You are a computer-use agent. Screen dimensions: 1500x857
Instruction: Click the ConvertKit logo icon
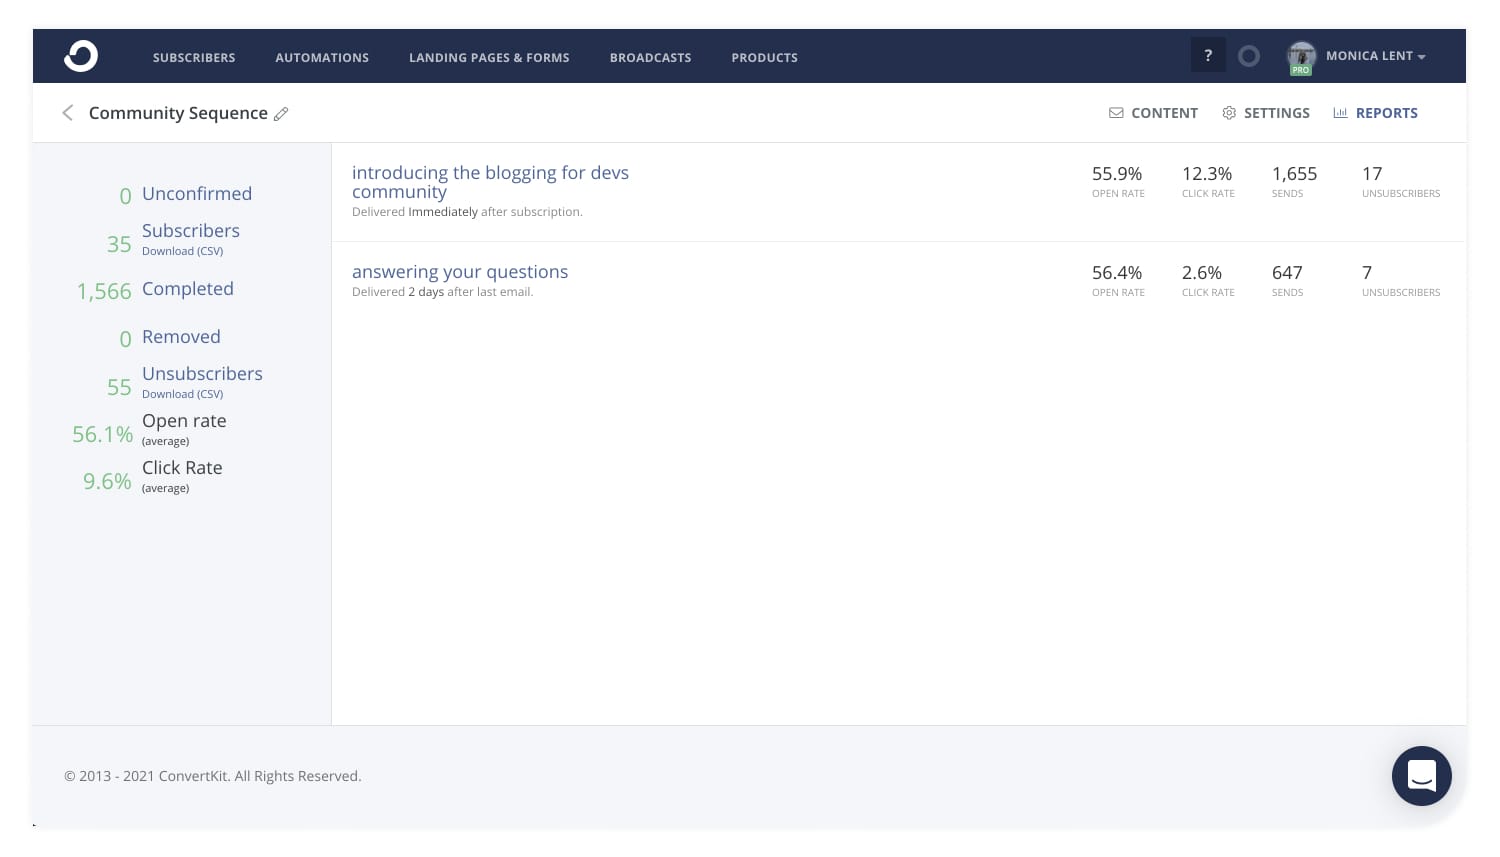80,56
